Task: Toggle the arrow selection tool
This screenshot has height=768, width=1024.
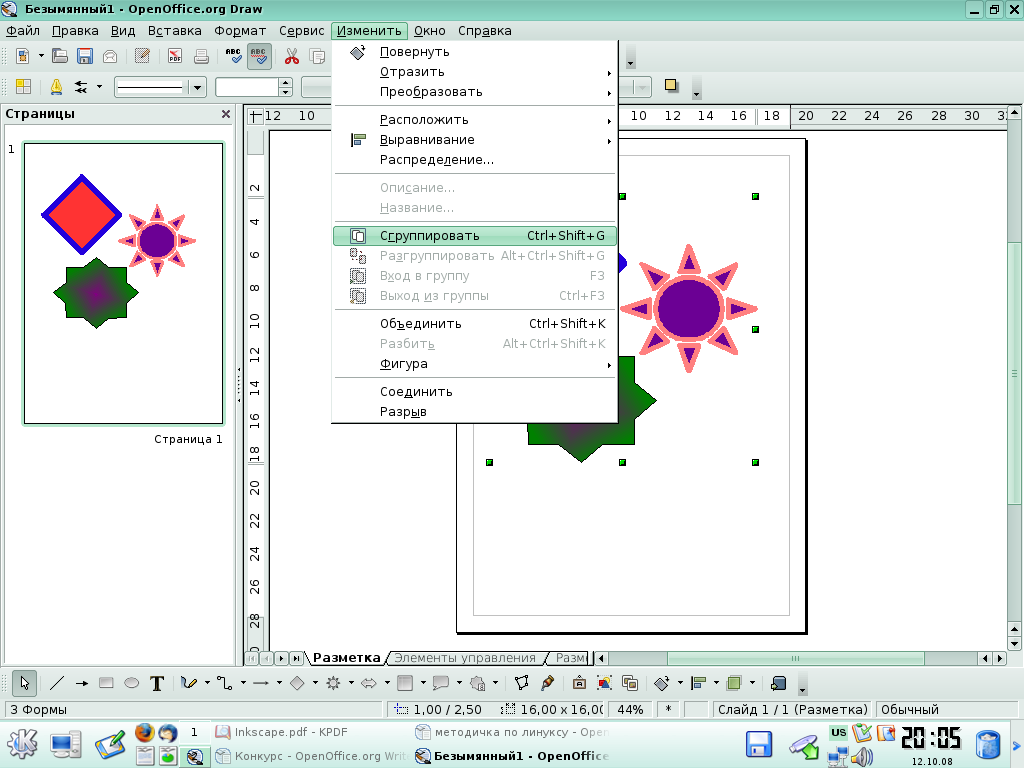Action: click(x=25, y=684)
